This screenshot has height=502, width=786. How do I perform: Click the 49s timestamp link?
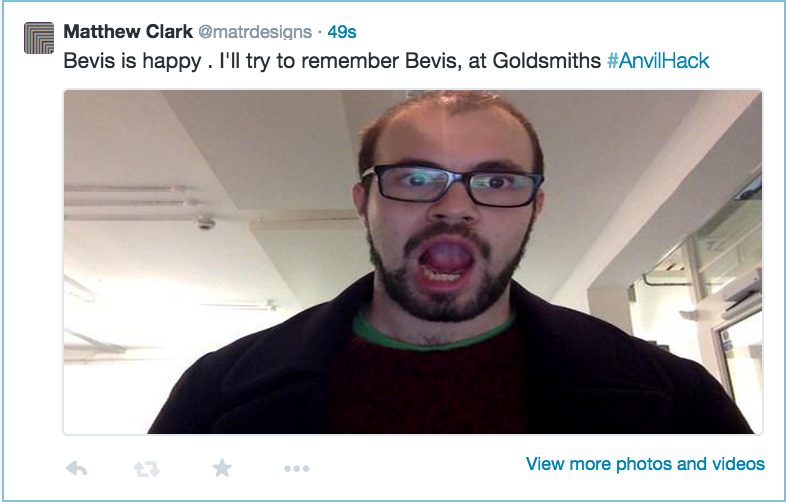pos(342,32)
